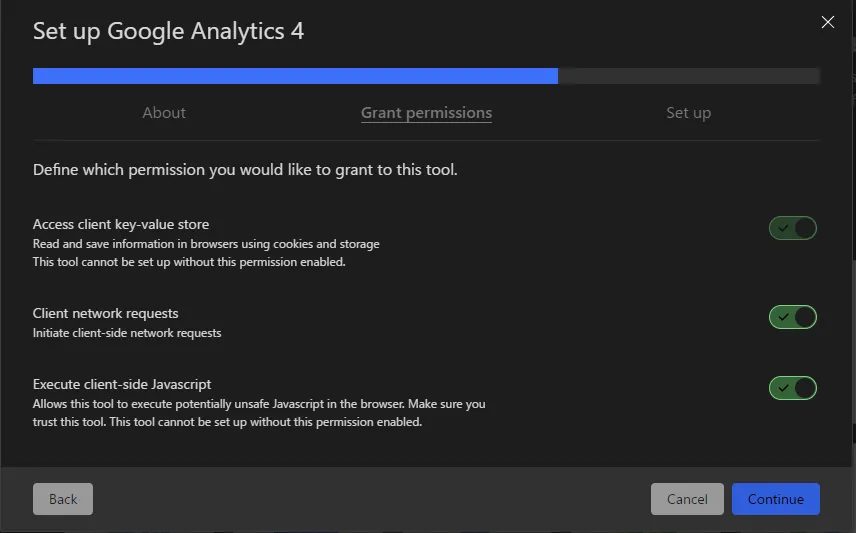The image size is (856, 533).
Task: Click the 'Define which permission' instruction text
Action: coord(245,170)
